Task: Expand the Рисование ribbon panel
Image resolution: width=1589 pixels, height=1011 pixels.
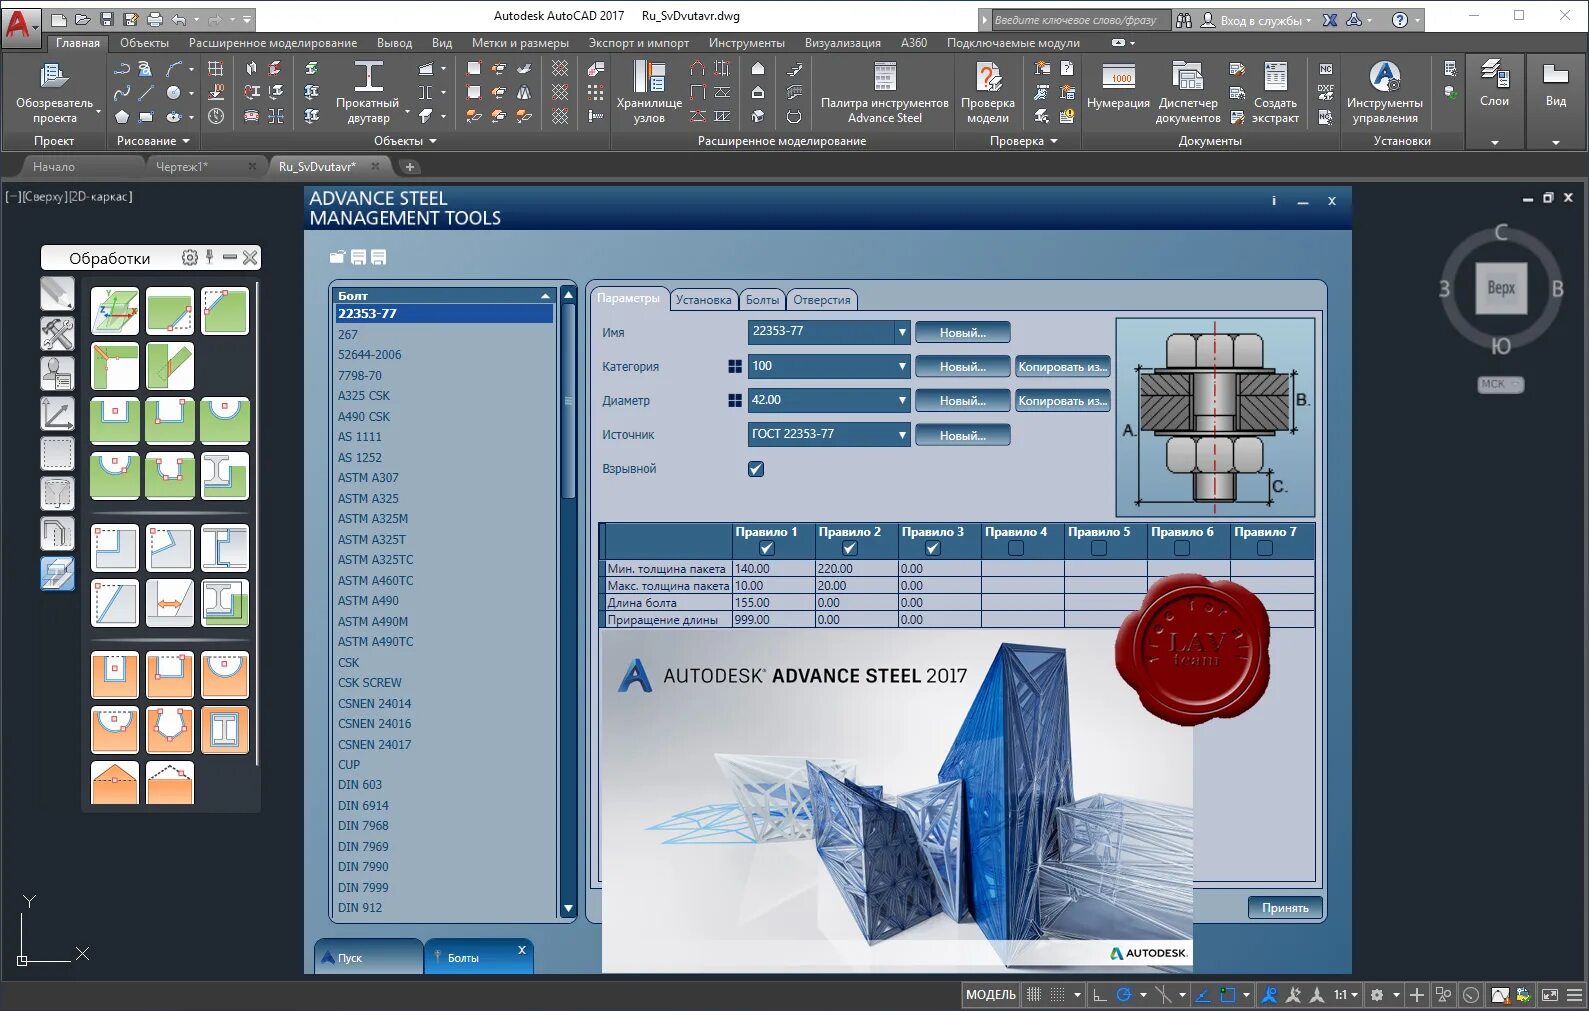Action: [x=153, y=141]
